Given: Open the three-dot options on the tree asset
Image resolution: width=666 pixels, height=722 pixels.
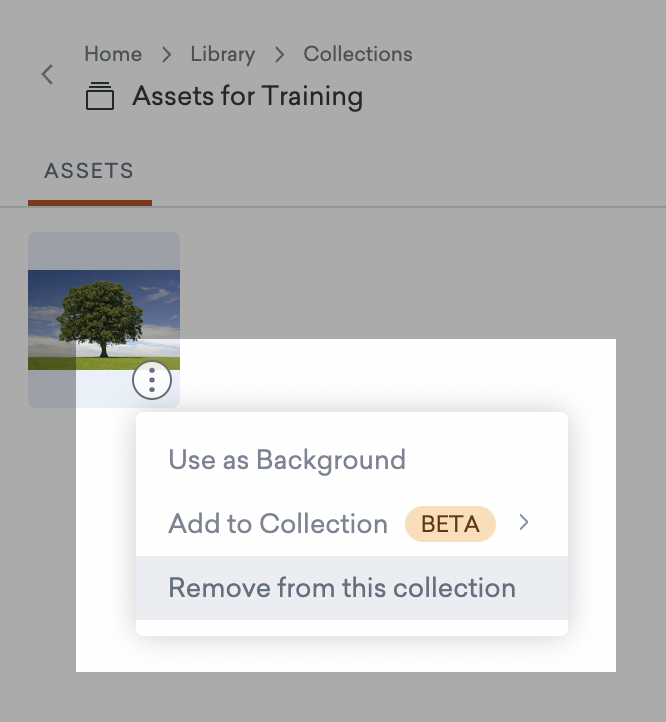Looking at the screenshot, I should click(x=152, y=380).
